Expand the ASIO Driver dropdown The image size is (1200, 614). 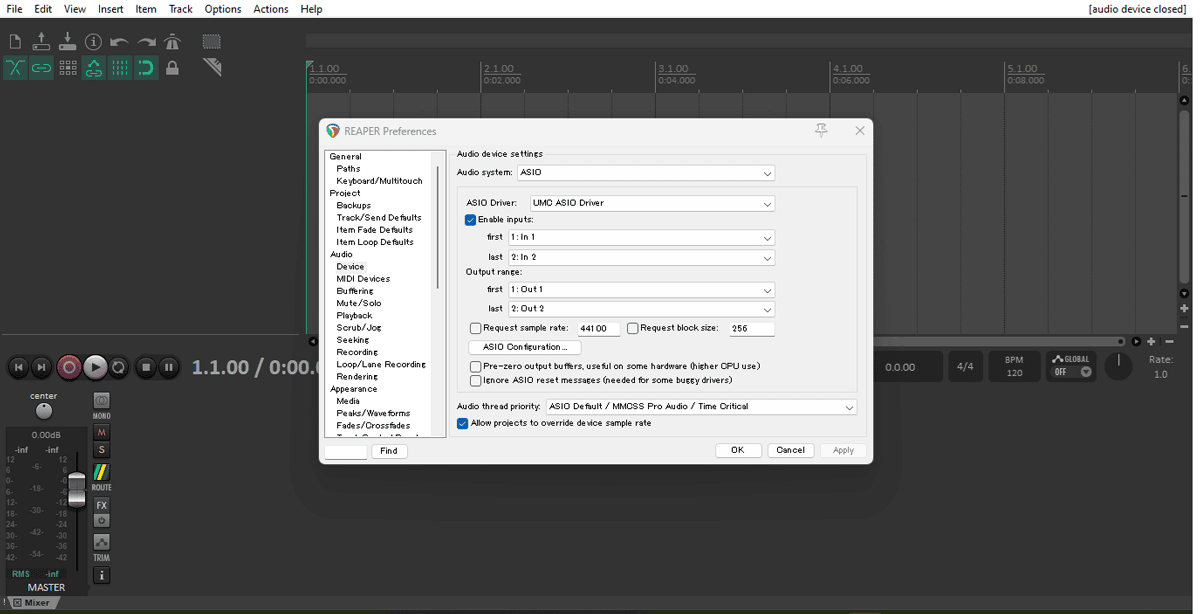pyautogui.click(x=652, y=203)
